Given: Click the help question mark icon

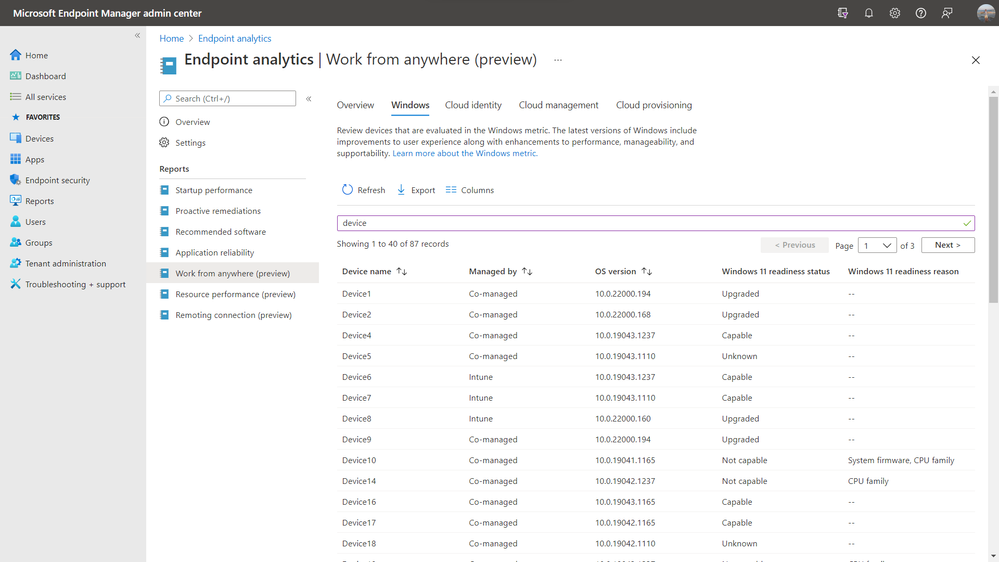Looking at the screenshot, I should pyautogui.click(x=921, y=13).
